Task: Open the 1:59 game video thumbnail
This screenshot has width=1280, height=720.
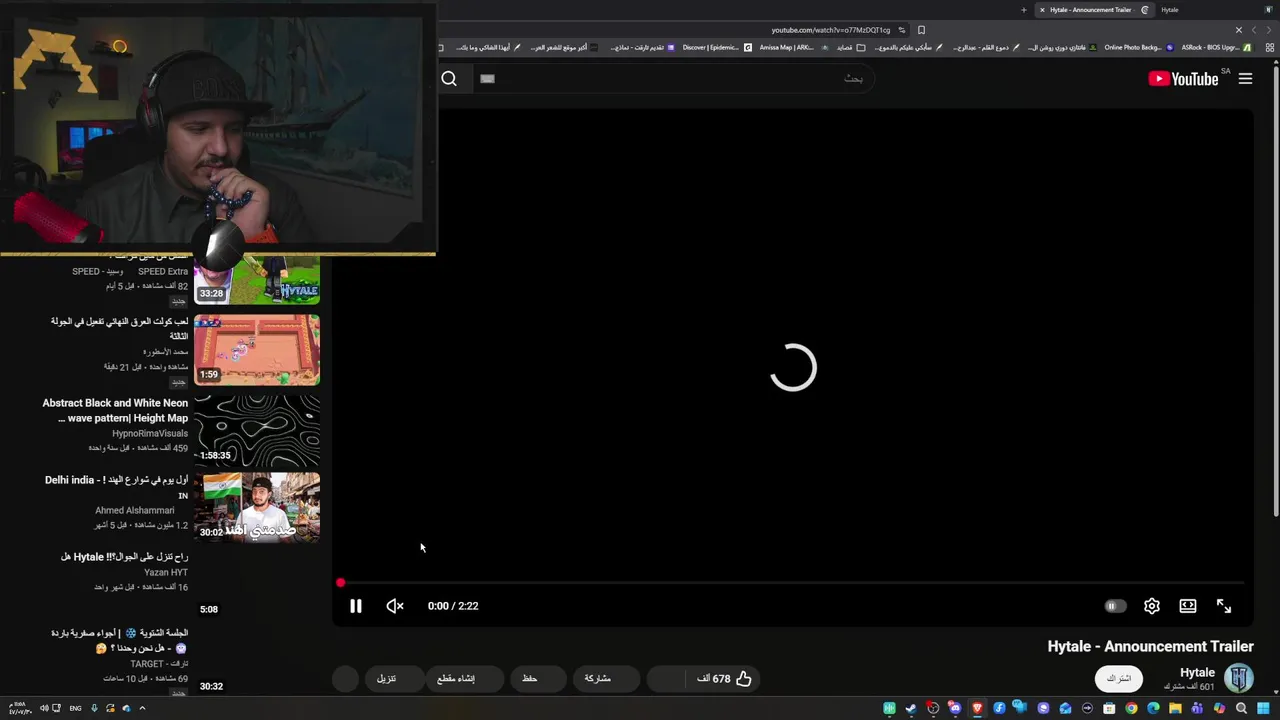Action: click(257, 350)
